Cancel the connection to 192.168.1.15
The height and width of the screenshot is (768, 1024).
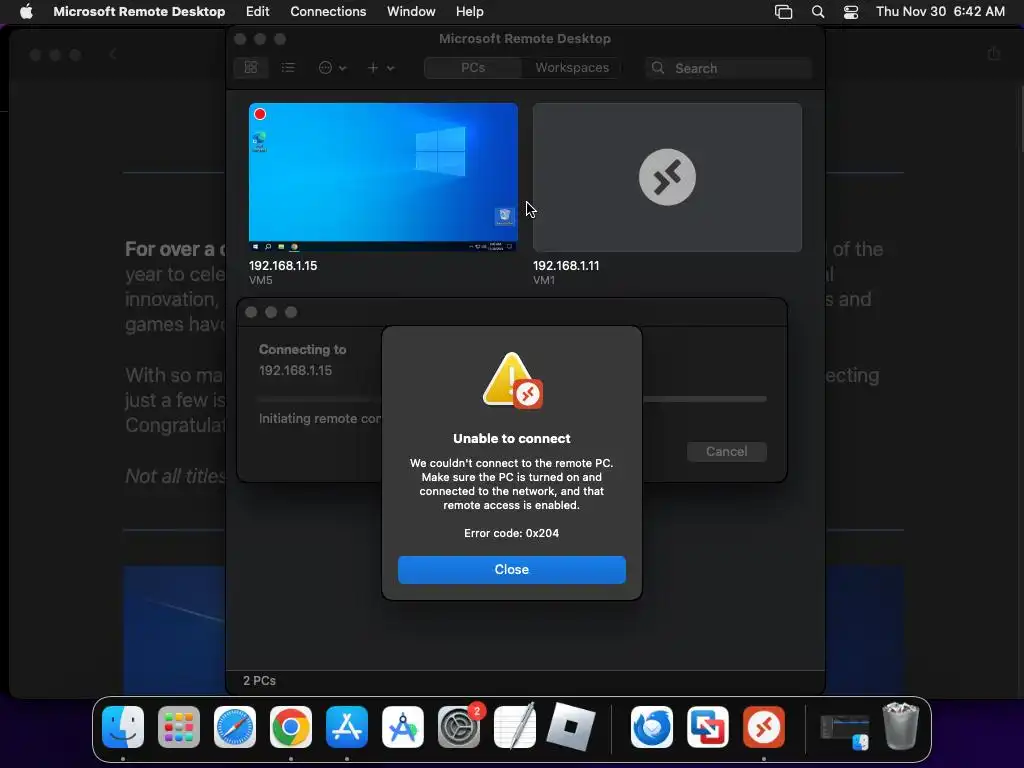pyautogui.click(x=726, y=451)
